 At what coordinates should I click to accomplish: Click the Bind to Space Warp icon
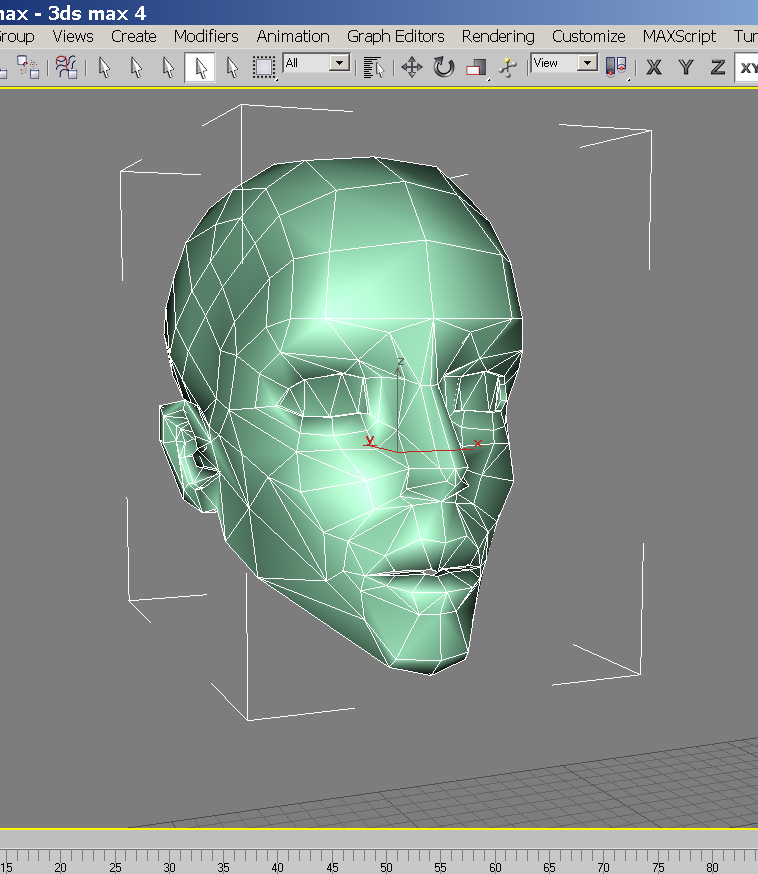click(66, 67)
